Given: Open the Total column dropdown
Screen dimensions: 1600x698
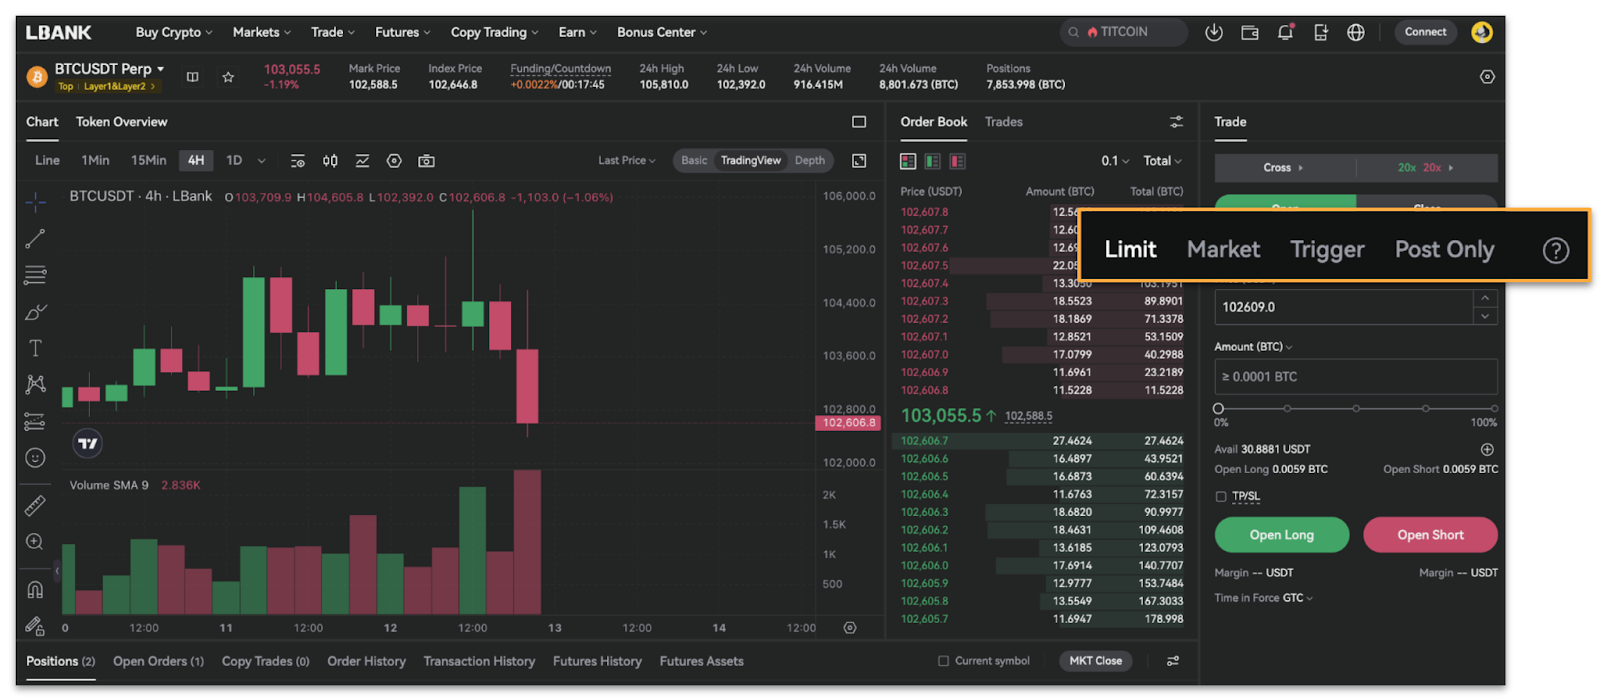Looking at the screenshot, I should (x=1163, y=161).
